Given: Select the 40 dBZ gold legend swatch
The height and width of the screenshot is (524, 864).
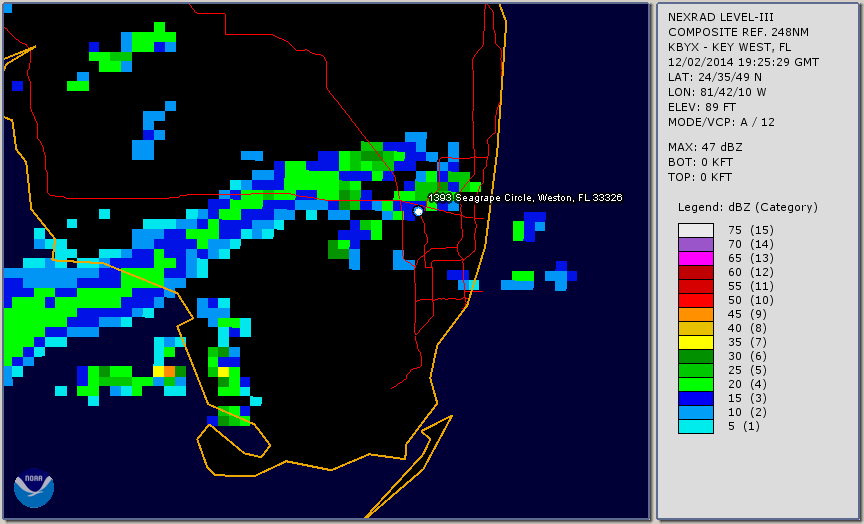Looking at the screenshot, I should coord(696,328).
